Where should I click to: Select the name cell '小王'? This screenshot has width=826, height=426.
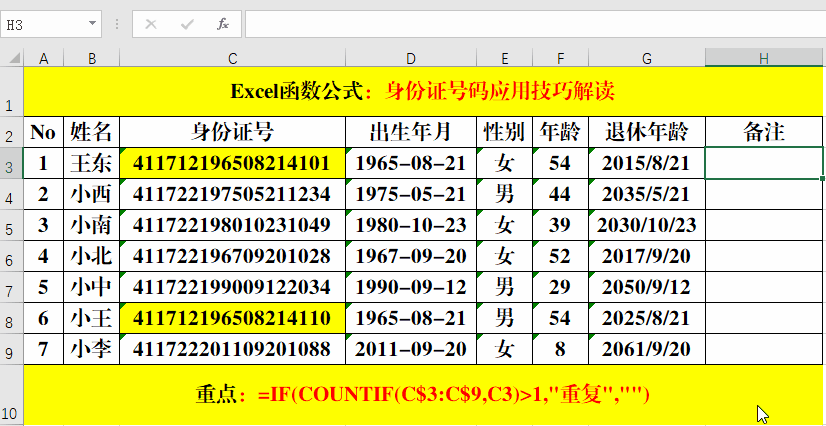coord(92,319)
